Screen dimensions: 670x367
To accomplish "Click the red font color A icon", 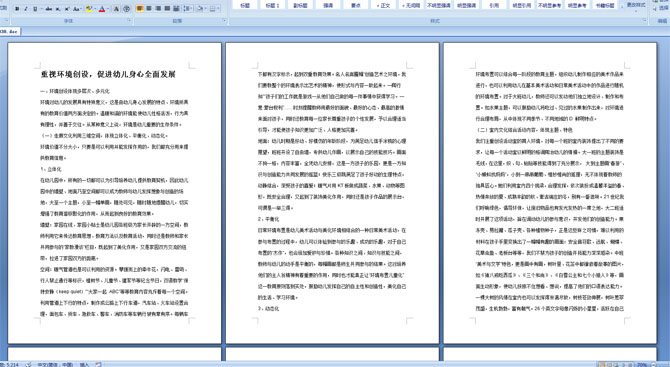I will click(x=102, y=9).
